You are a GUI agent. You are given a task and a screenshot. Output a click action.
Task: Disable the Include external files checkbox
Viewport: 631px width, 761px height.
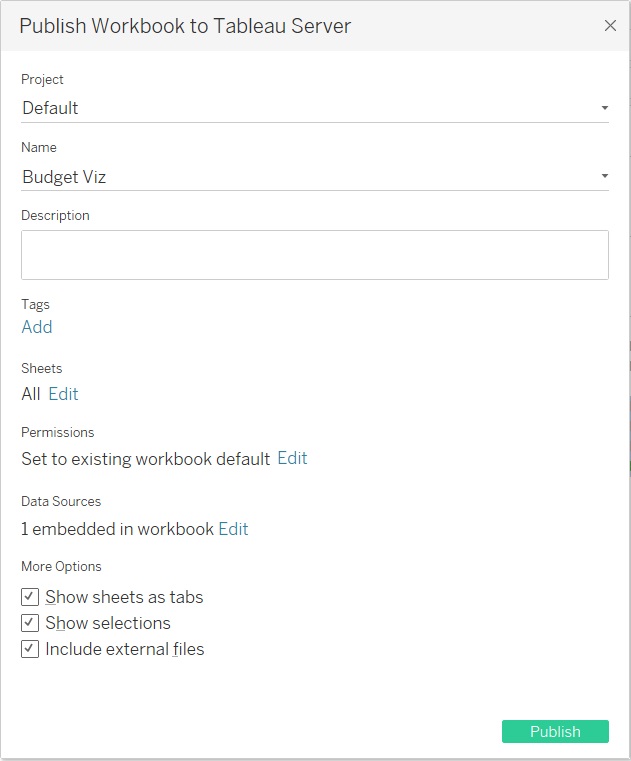30,649
